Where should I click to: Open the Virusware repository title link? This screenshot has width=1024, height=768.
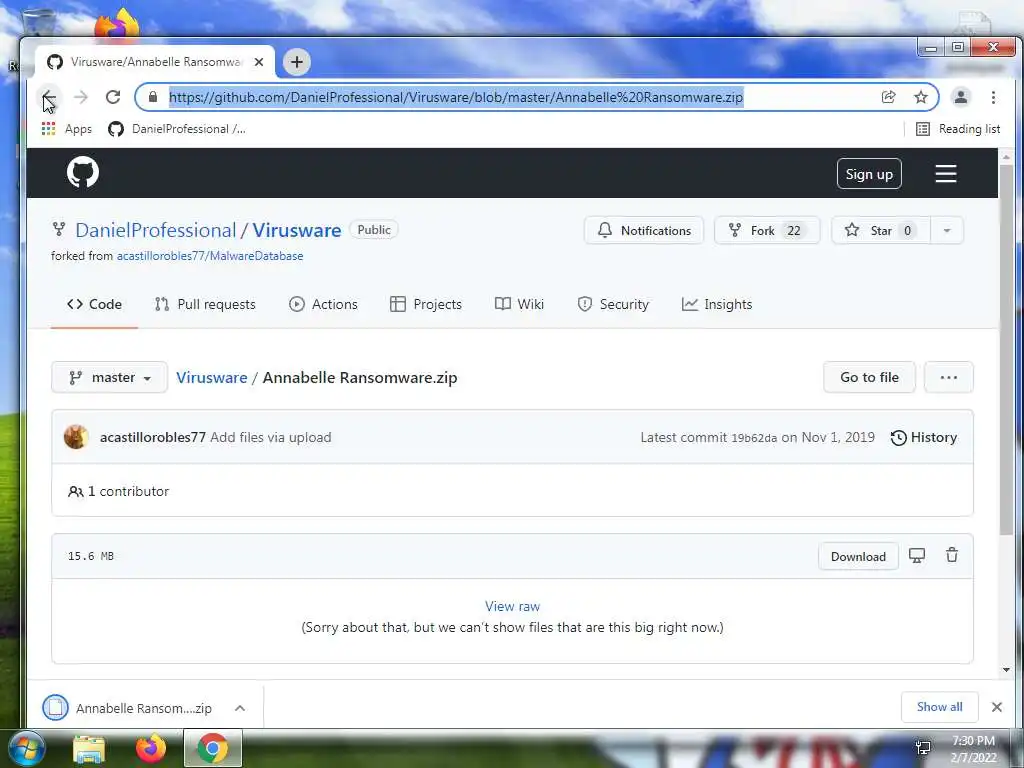point(297,231)
